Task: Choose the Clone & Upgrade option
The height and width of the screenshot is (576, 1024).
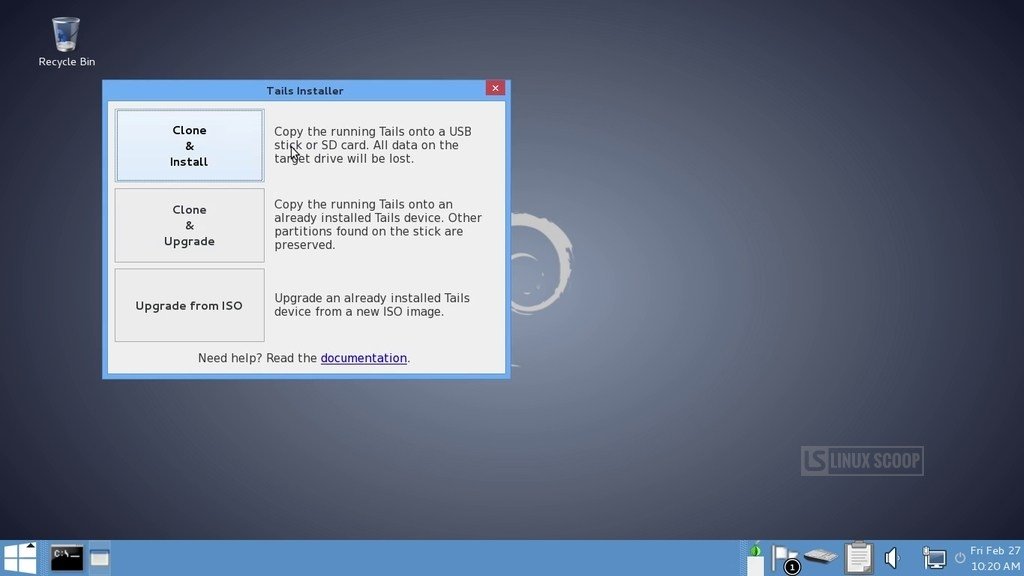Action: pyautogui.click(x=189, y=225)
